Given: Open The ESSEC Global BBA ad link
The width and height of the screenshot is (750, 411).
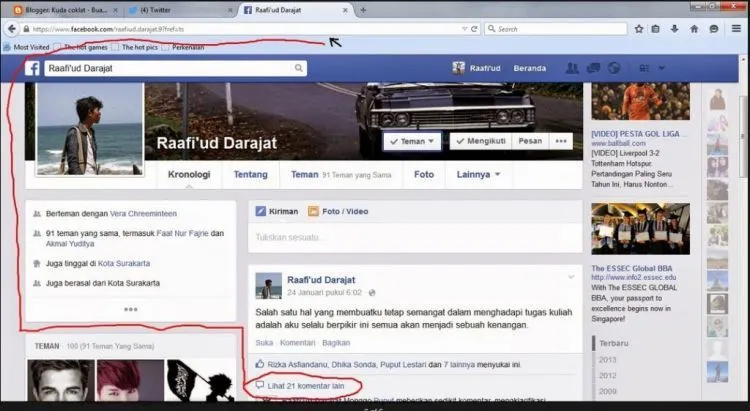Looking at the screenshot, I should [632, 268].
